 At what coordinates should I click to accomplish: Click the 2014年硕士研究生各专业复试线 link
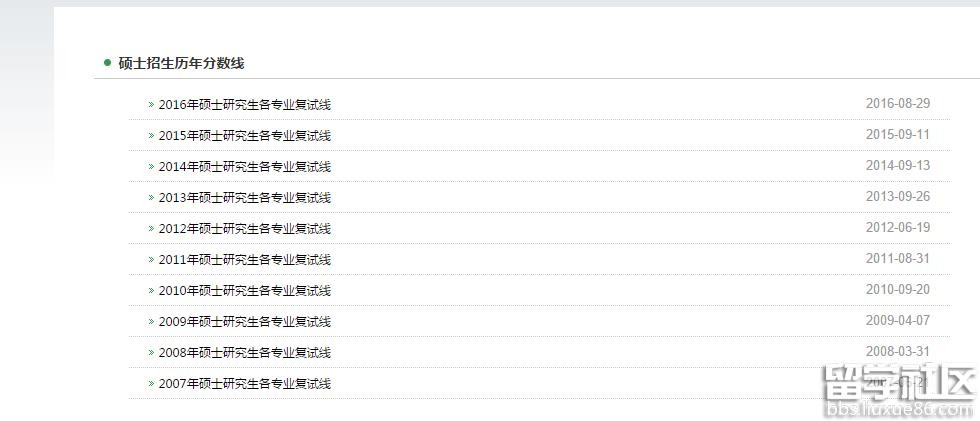coord(244,166)
